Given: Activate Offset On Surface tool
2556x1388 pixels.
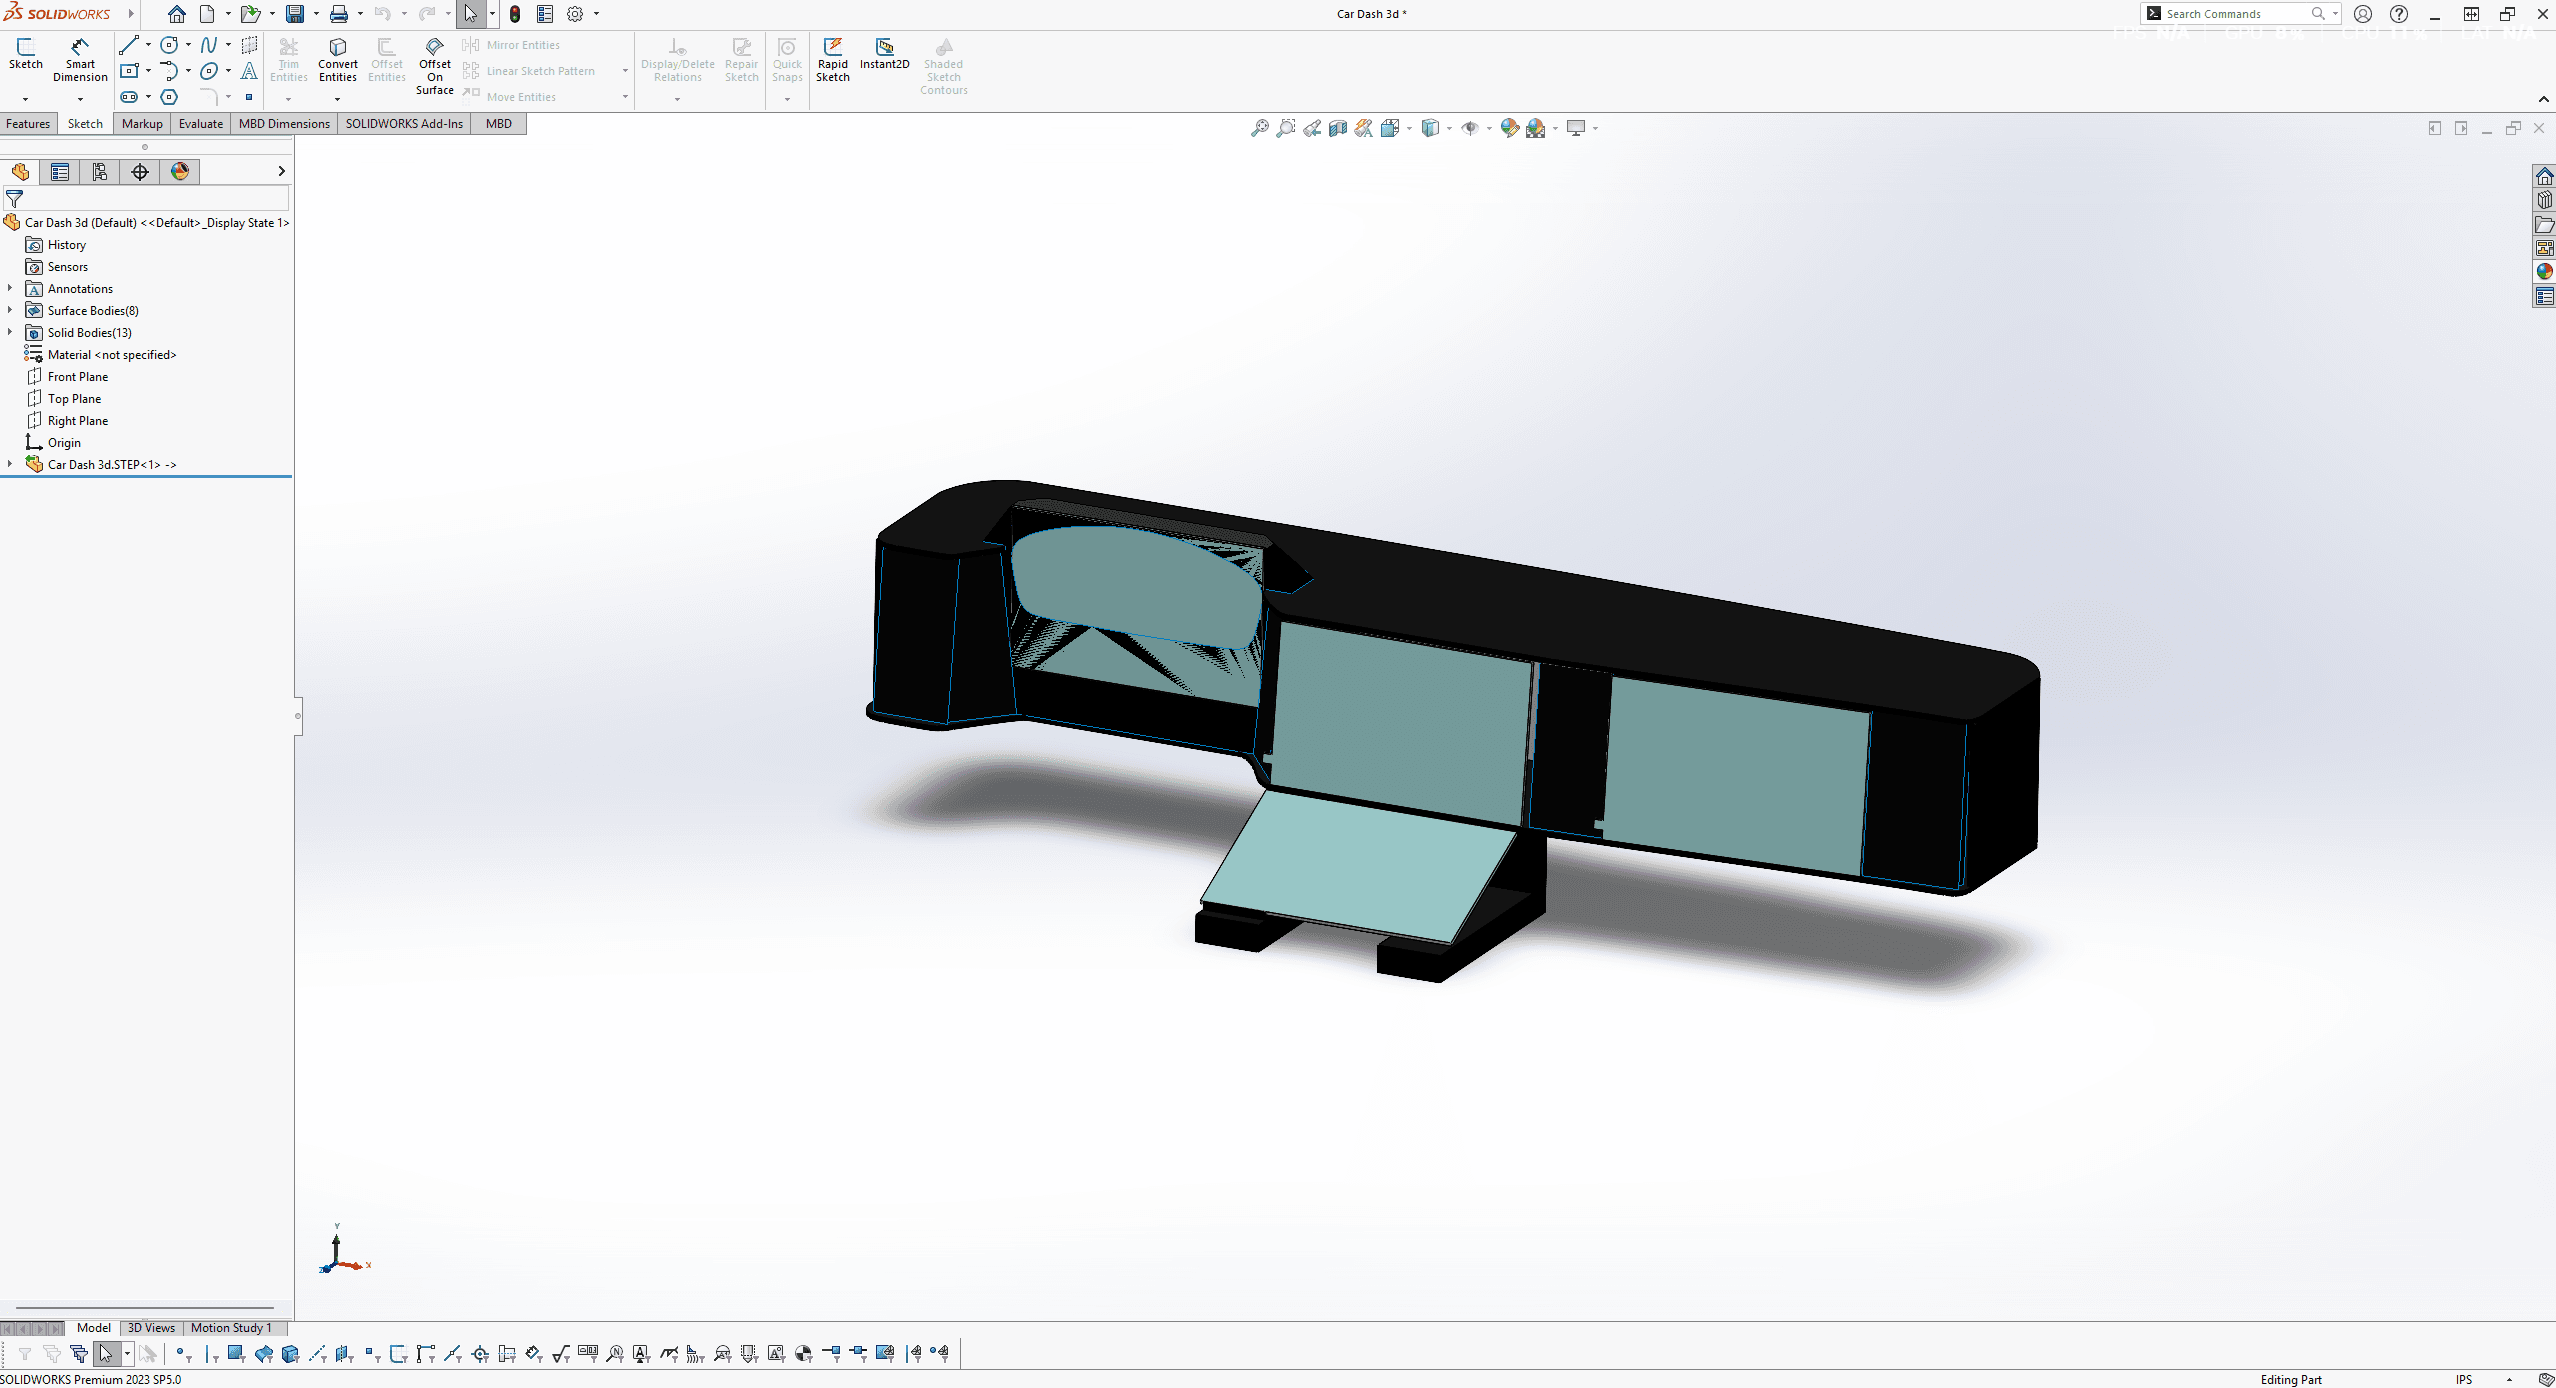Looking at the screenshot, I should click(434, 65).
